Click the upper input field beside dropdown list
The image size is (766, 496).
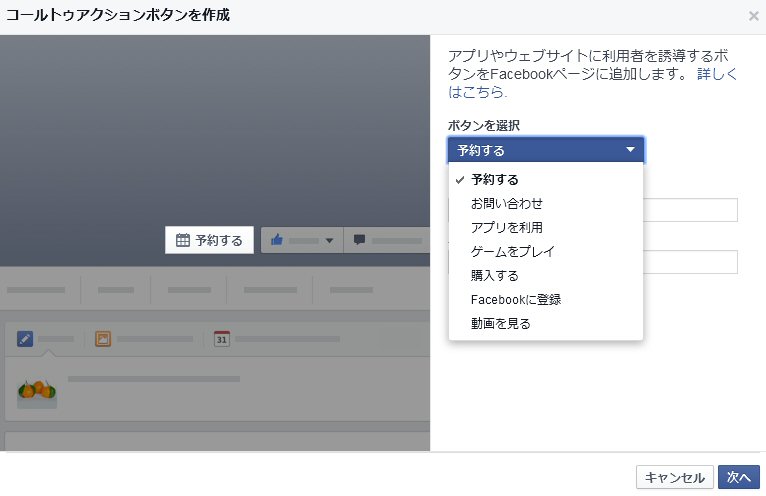[690, 210]
